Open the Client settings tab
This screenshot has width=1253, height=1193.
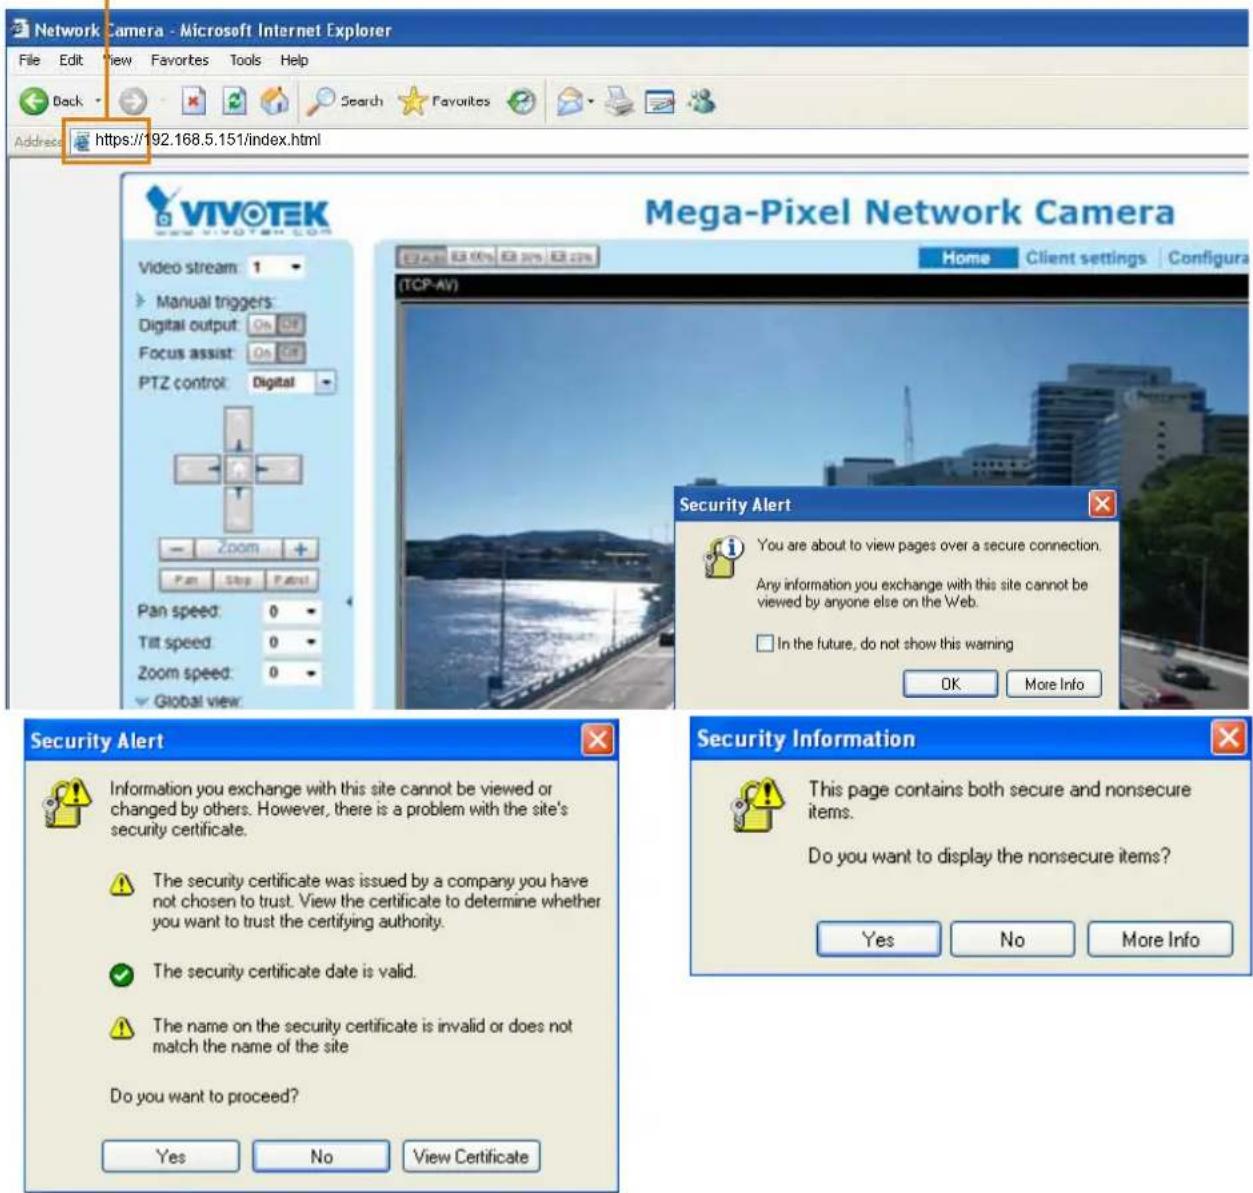pyautogui.click(x=1086, y=258)
